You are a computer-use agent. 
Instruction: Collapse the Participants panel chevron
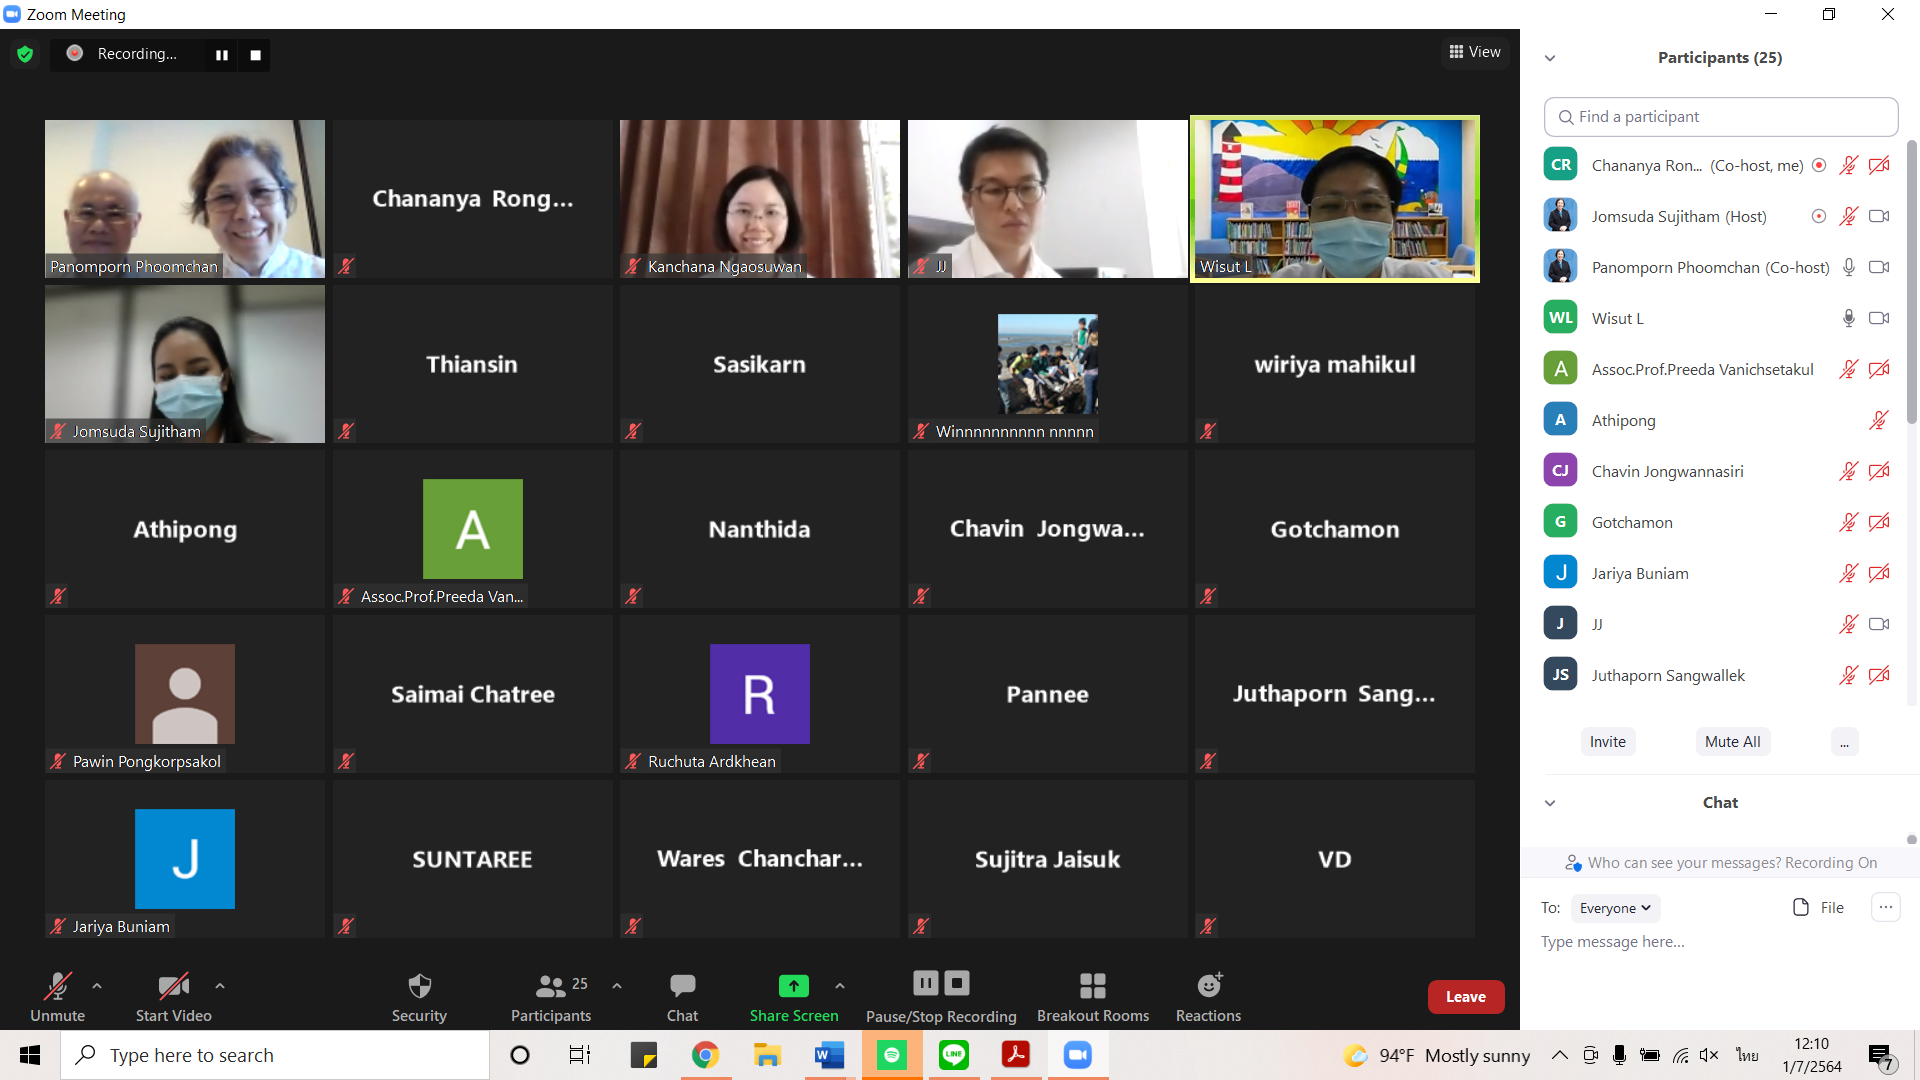(x=1550, y=58)
